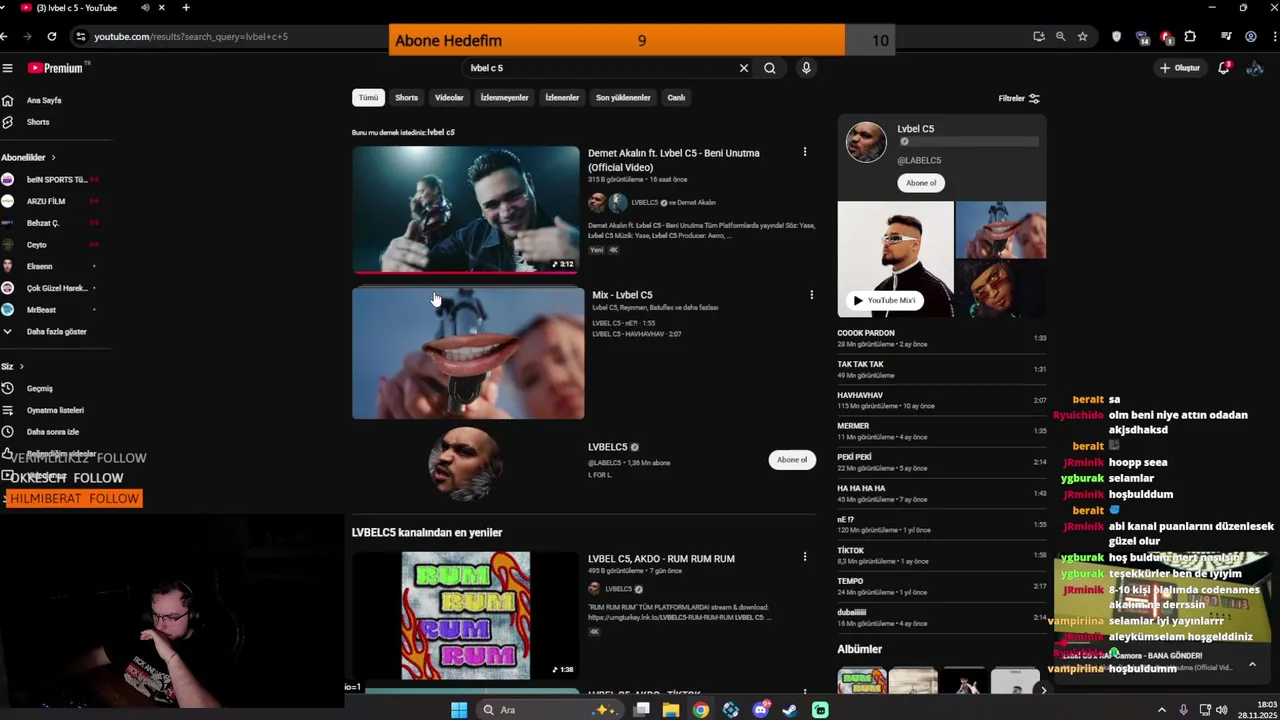Bookmark this page with the star icon

pyautogui.click(x=1082, y=36)
